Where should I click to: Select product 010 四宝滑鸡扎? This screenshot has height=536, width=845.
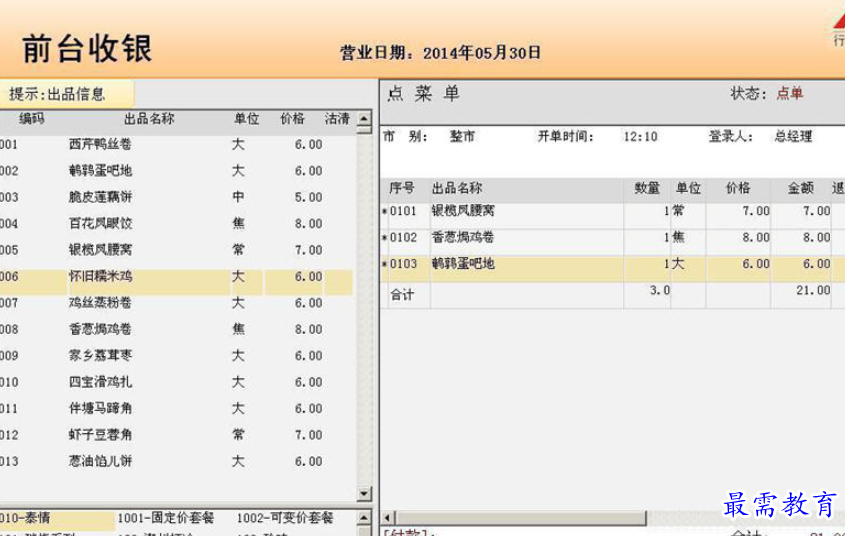[x=177, y=382]
